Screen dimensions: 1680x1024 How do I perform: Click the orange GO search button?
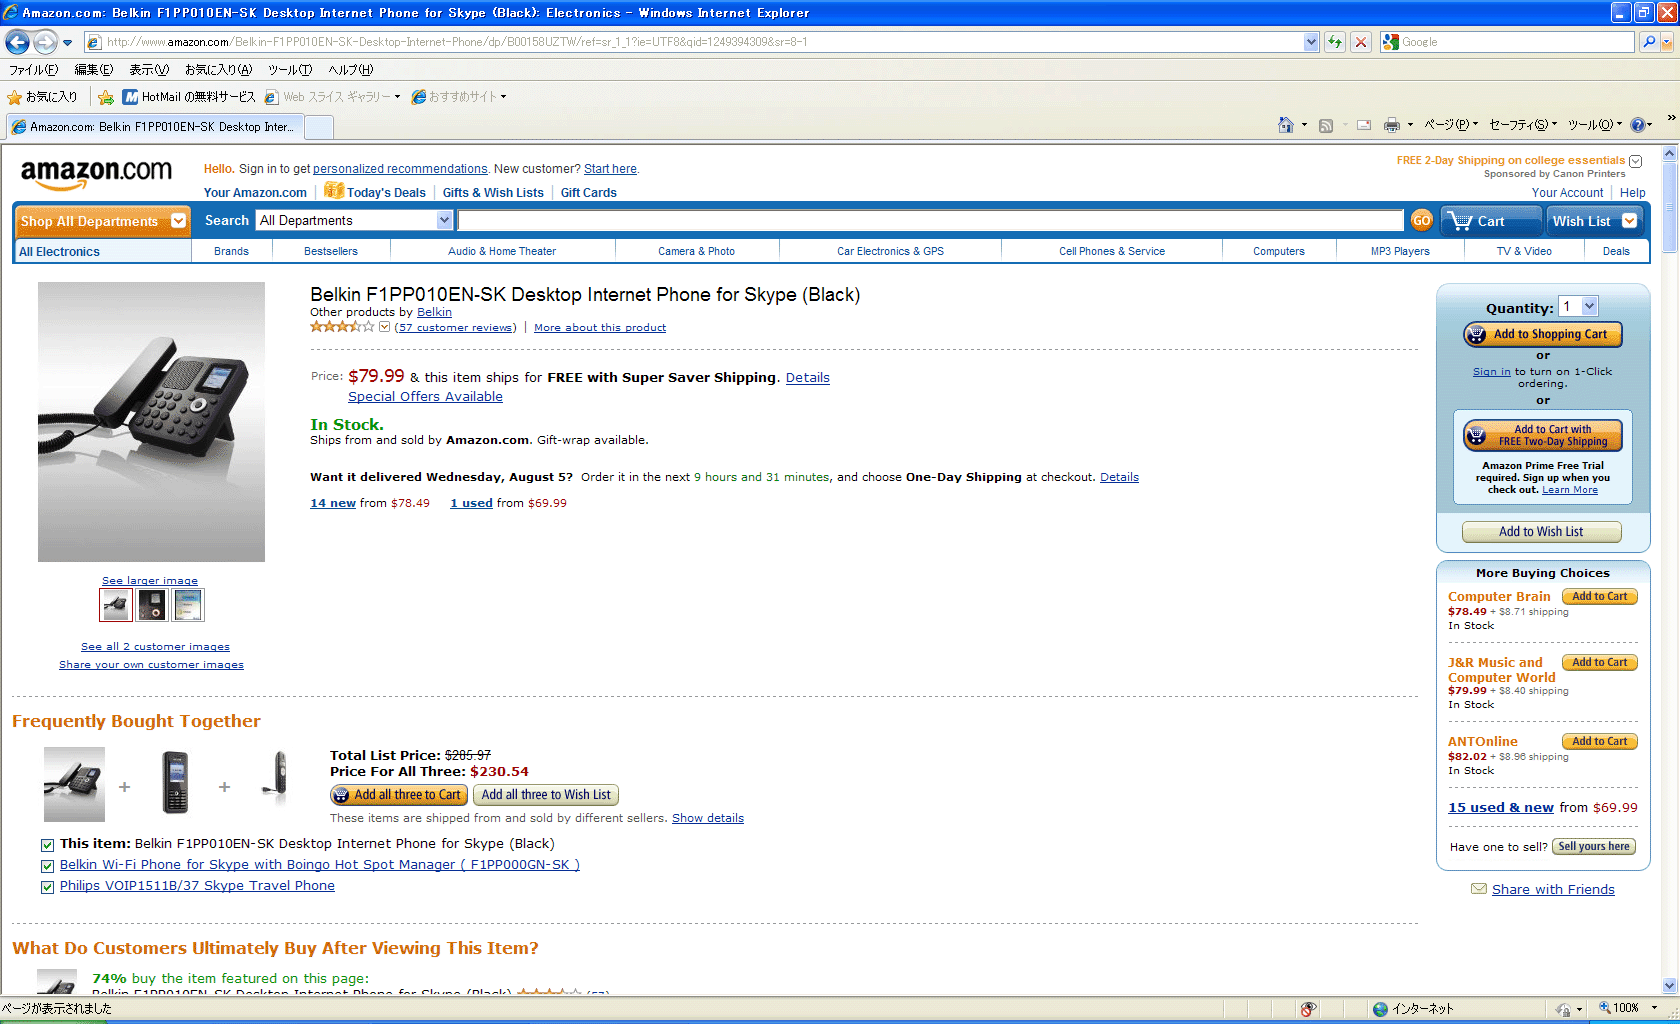1421,221
